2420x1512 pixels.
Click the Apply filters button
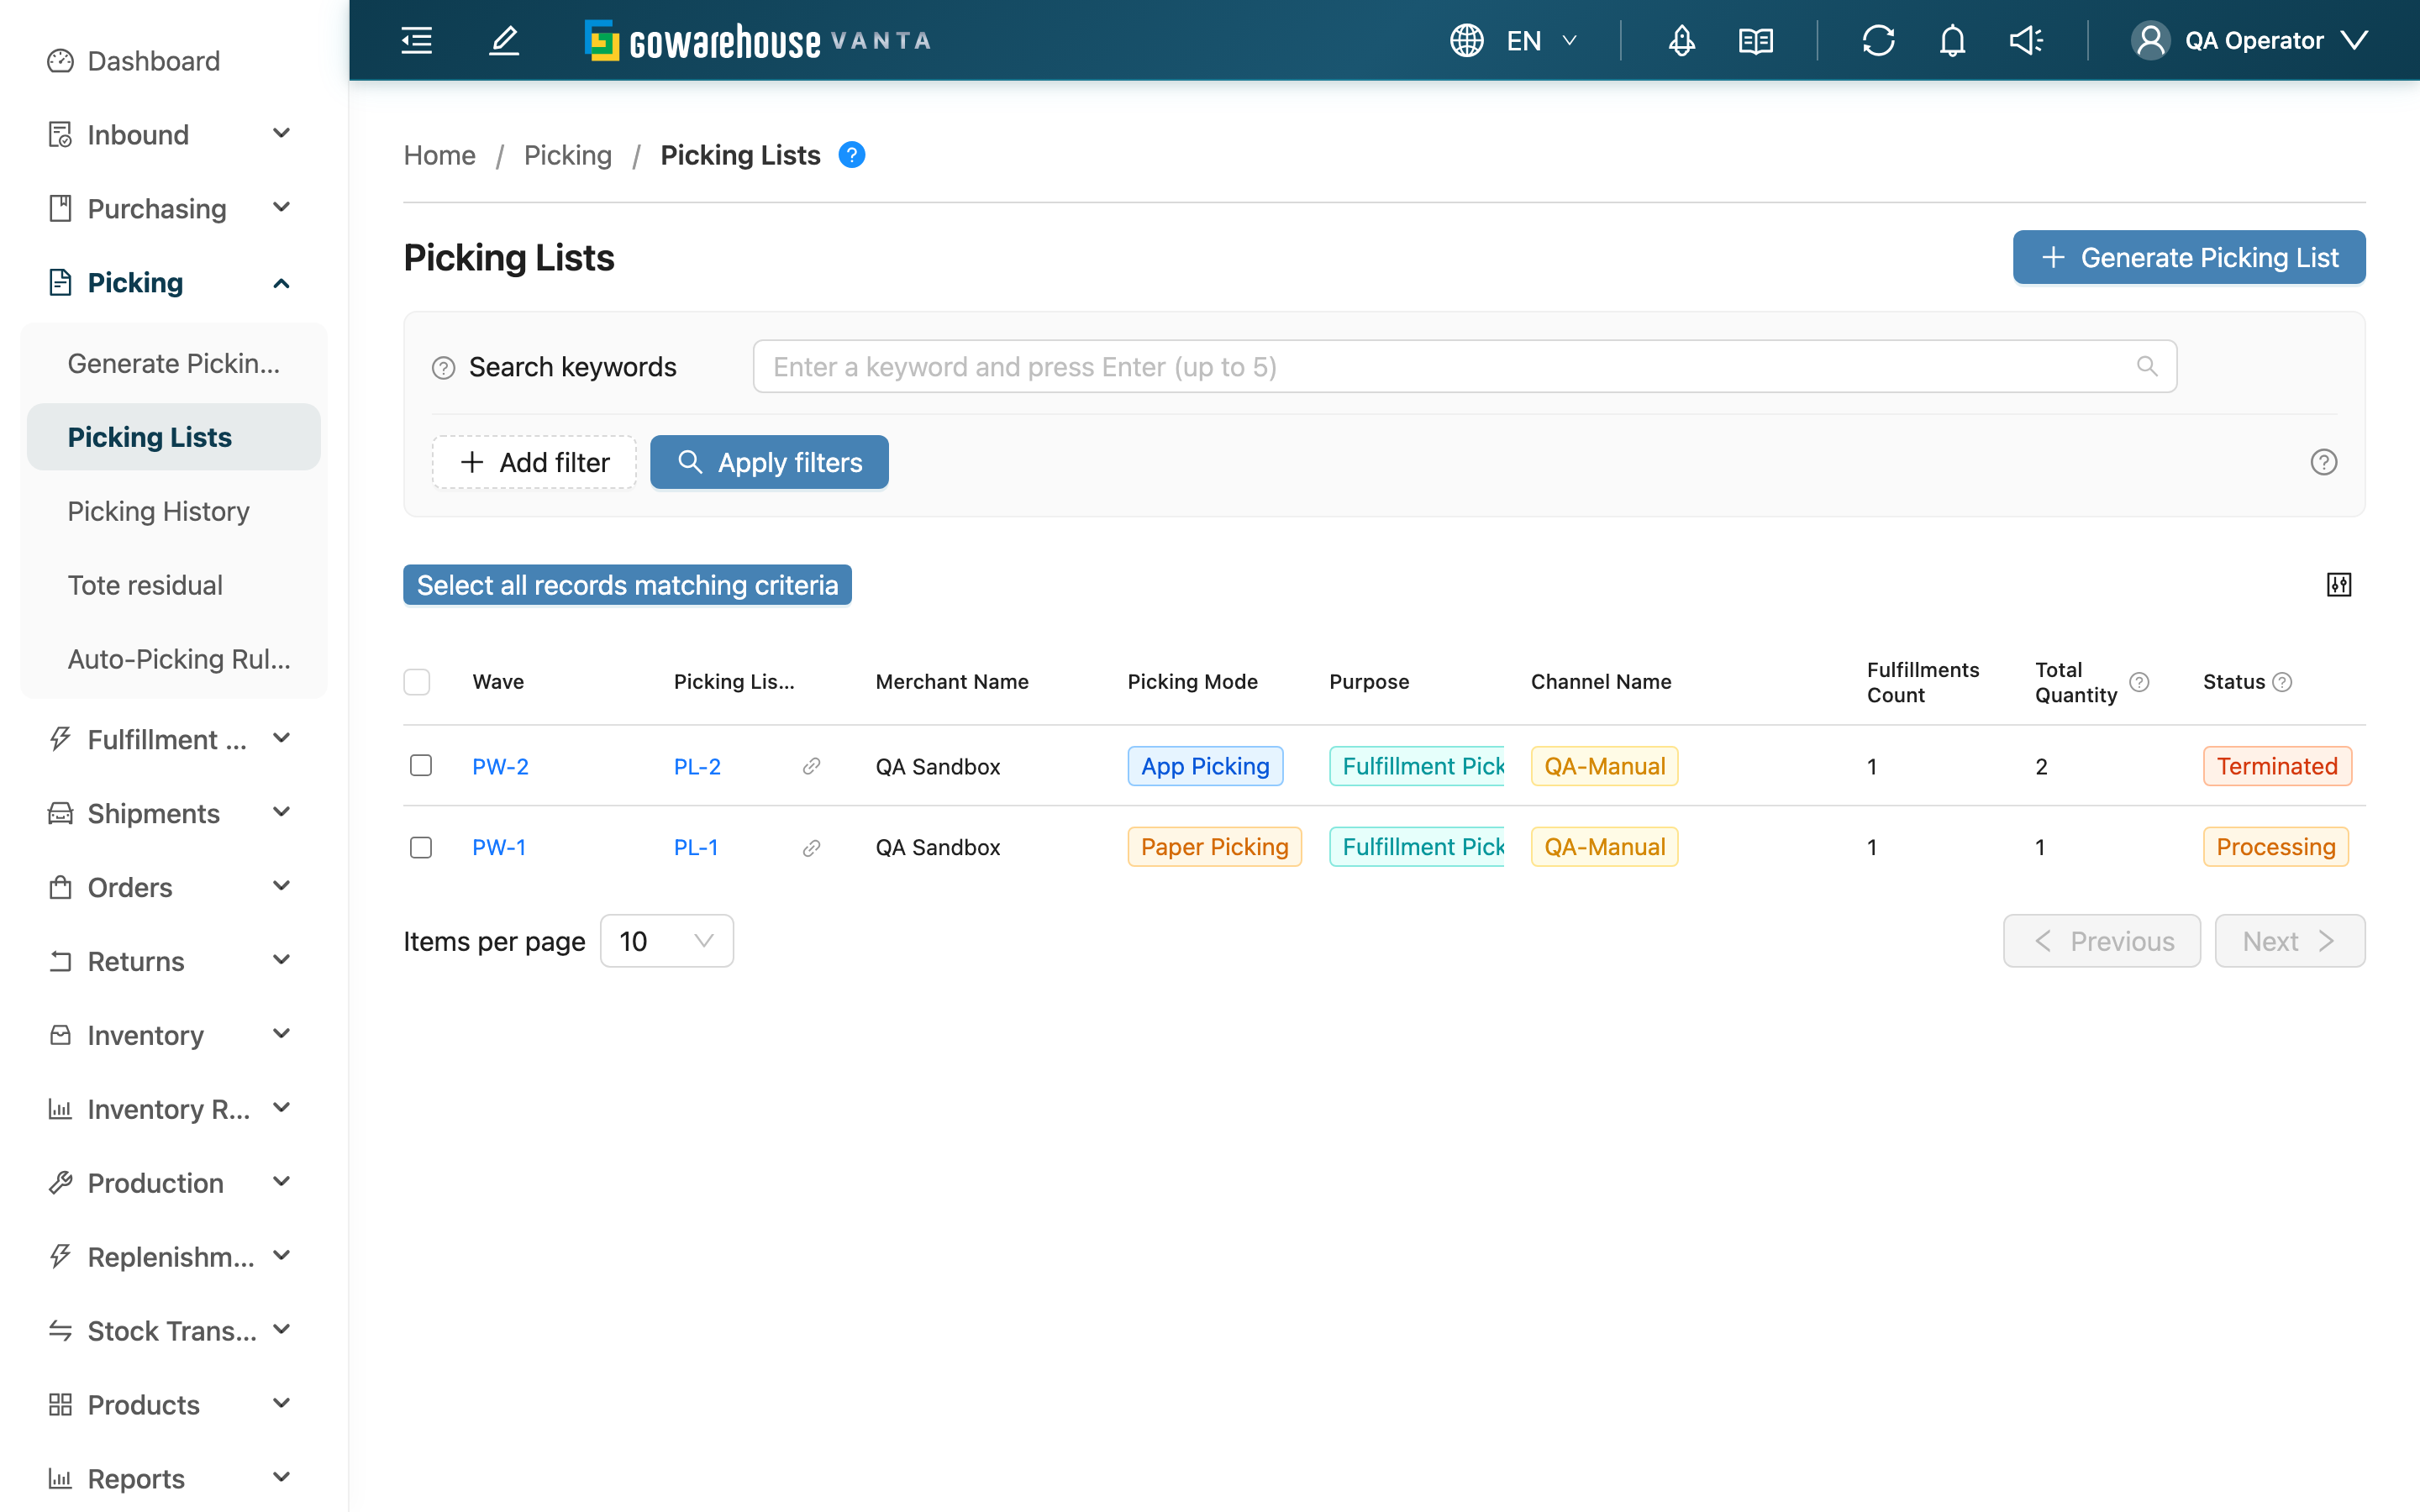point(769,462)
